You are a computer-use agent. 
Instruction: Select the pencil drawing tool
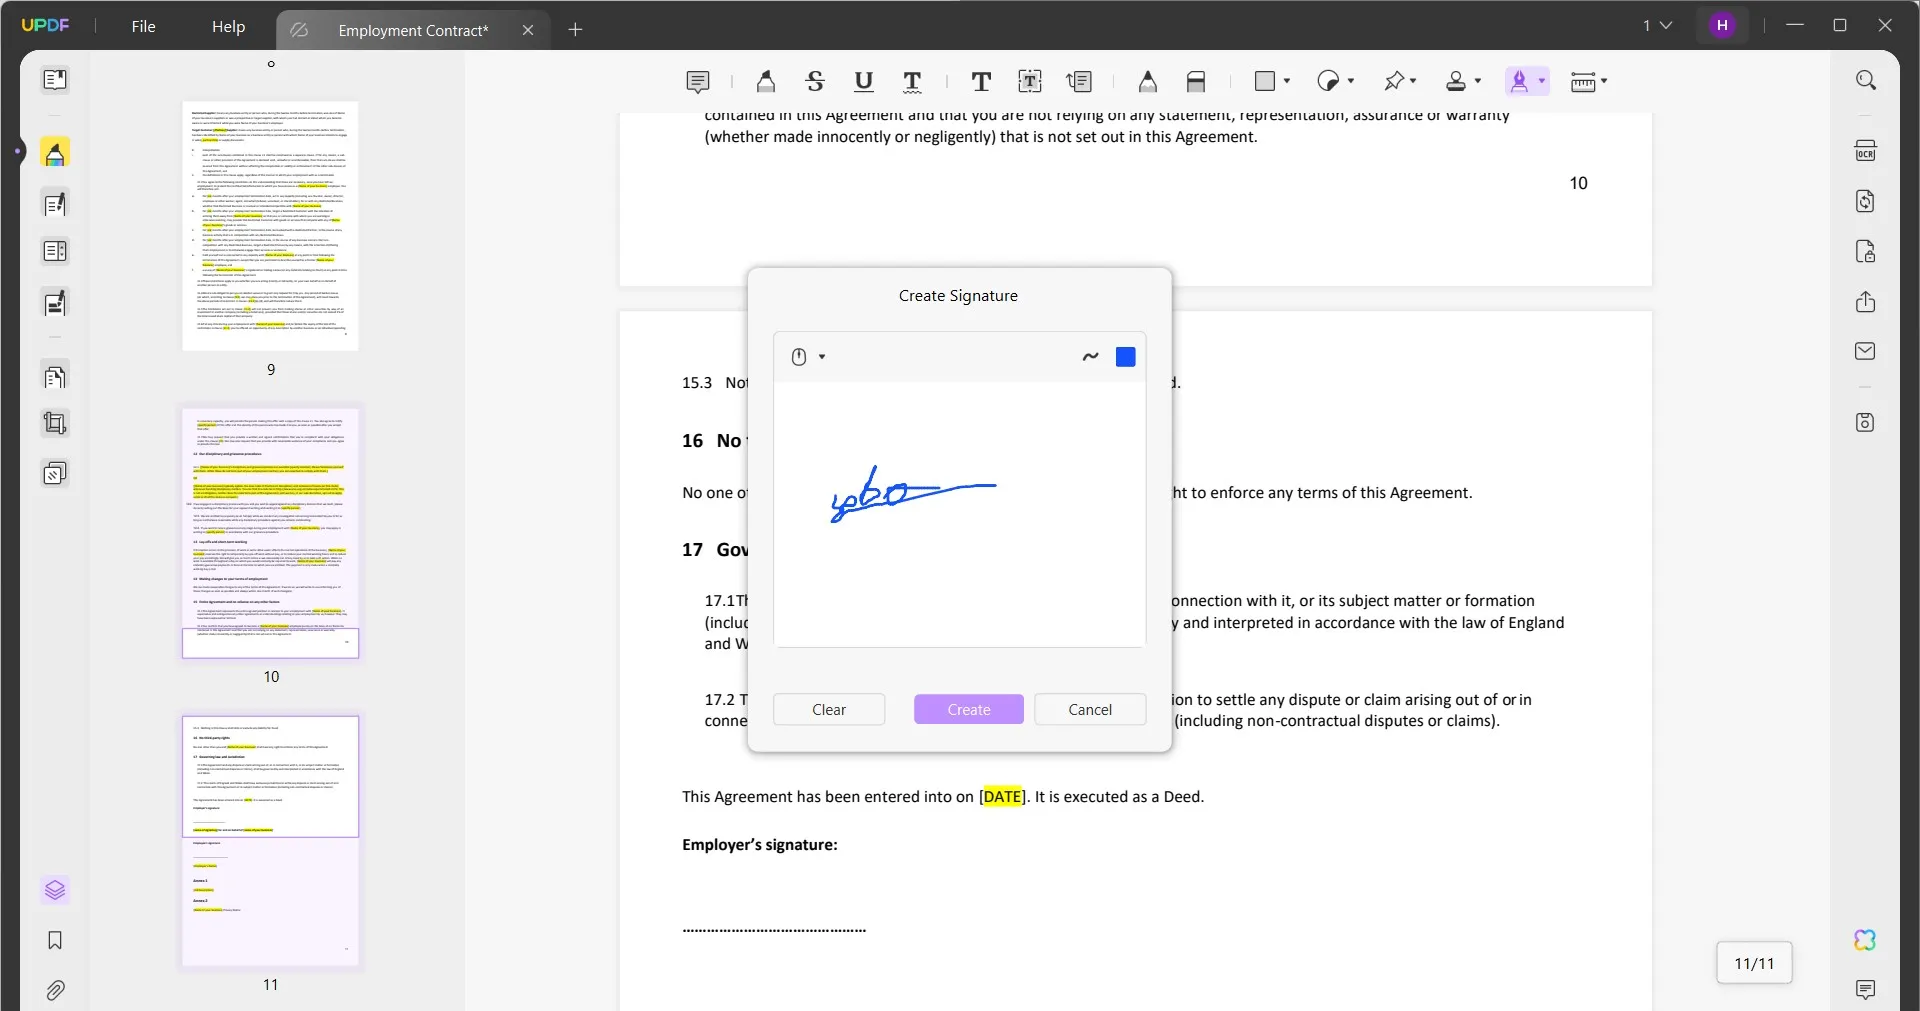point(1148,82)
